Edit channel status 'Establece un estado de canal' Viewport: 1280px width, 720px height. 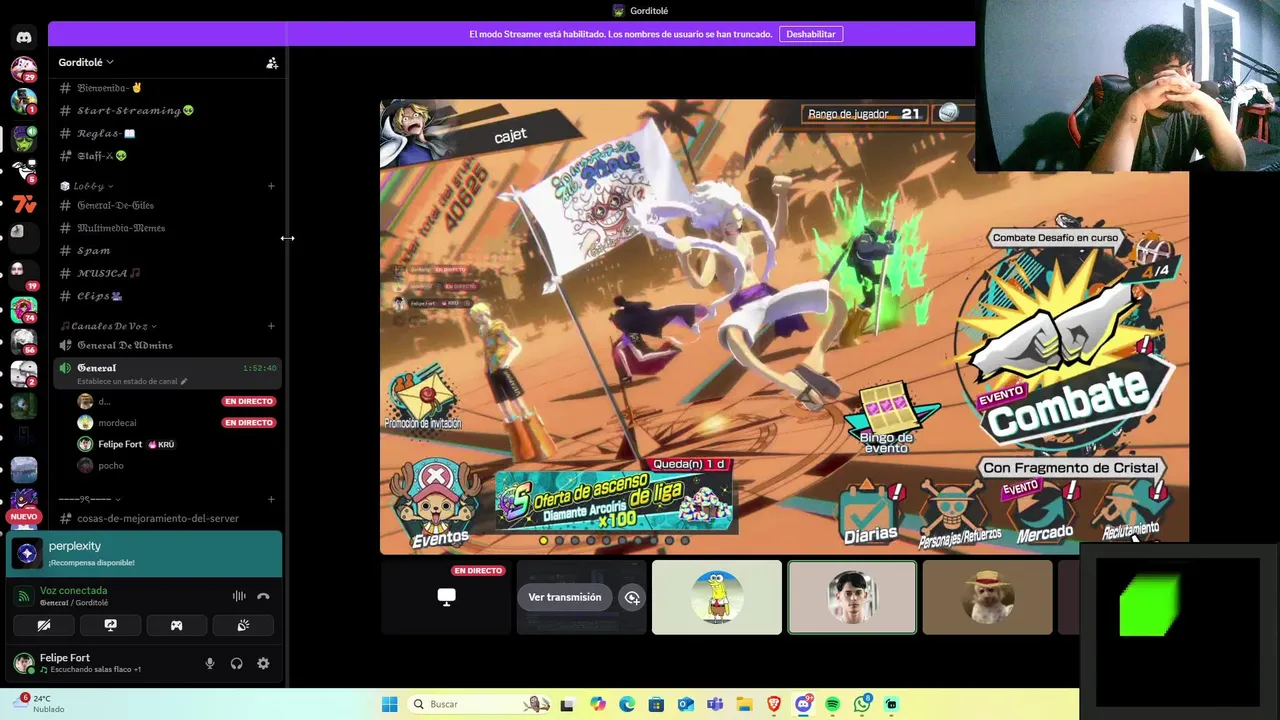[x=132, y=381]
